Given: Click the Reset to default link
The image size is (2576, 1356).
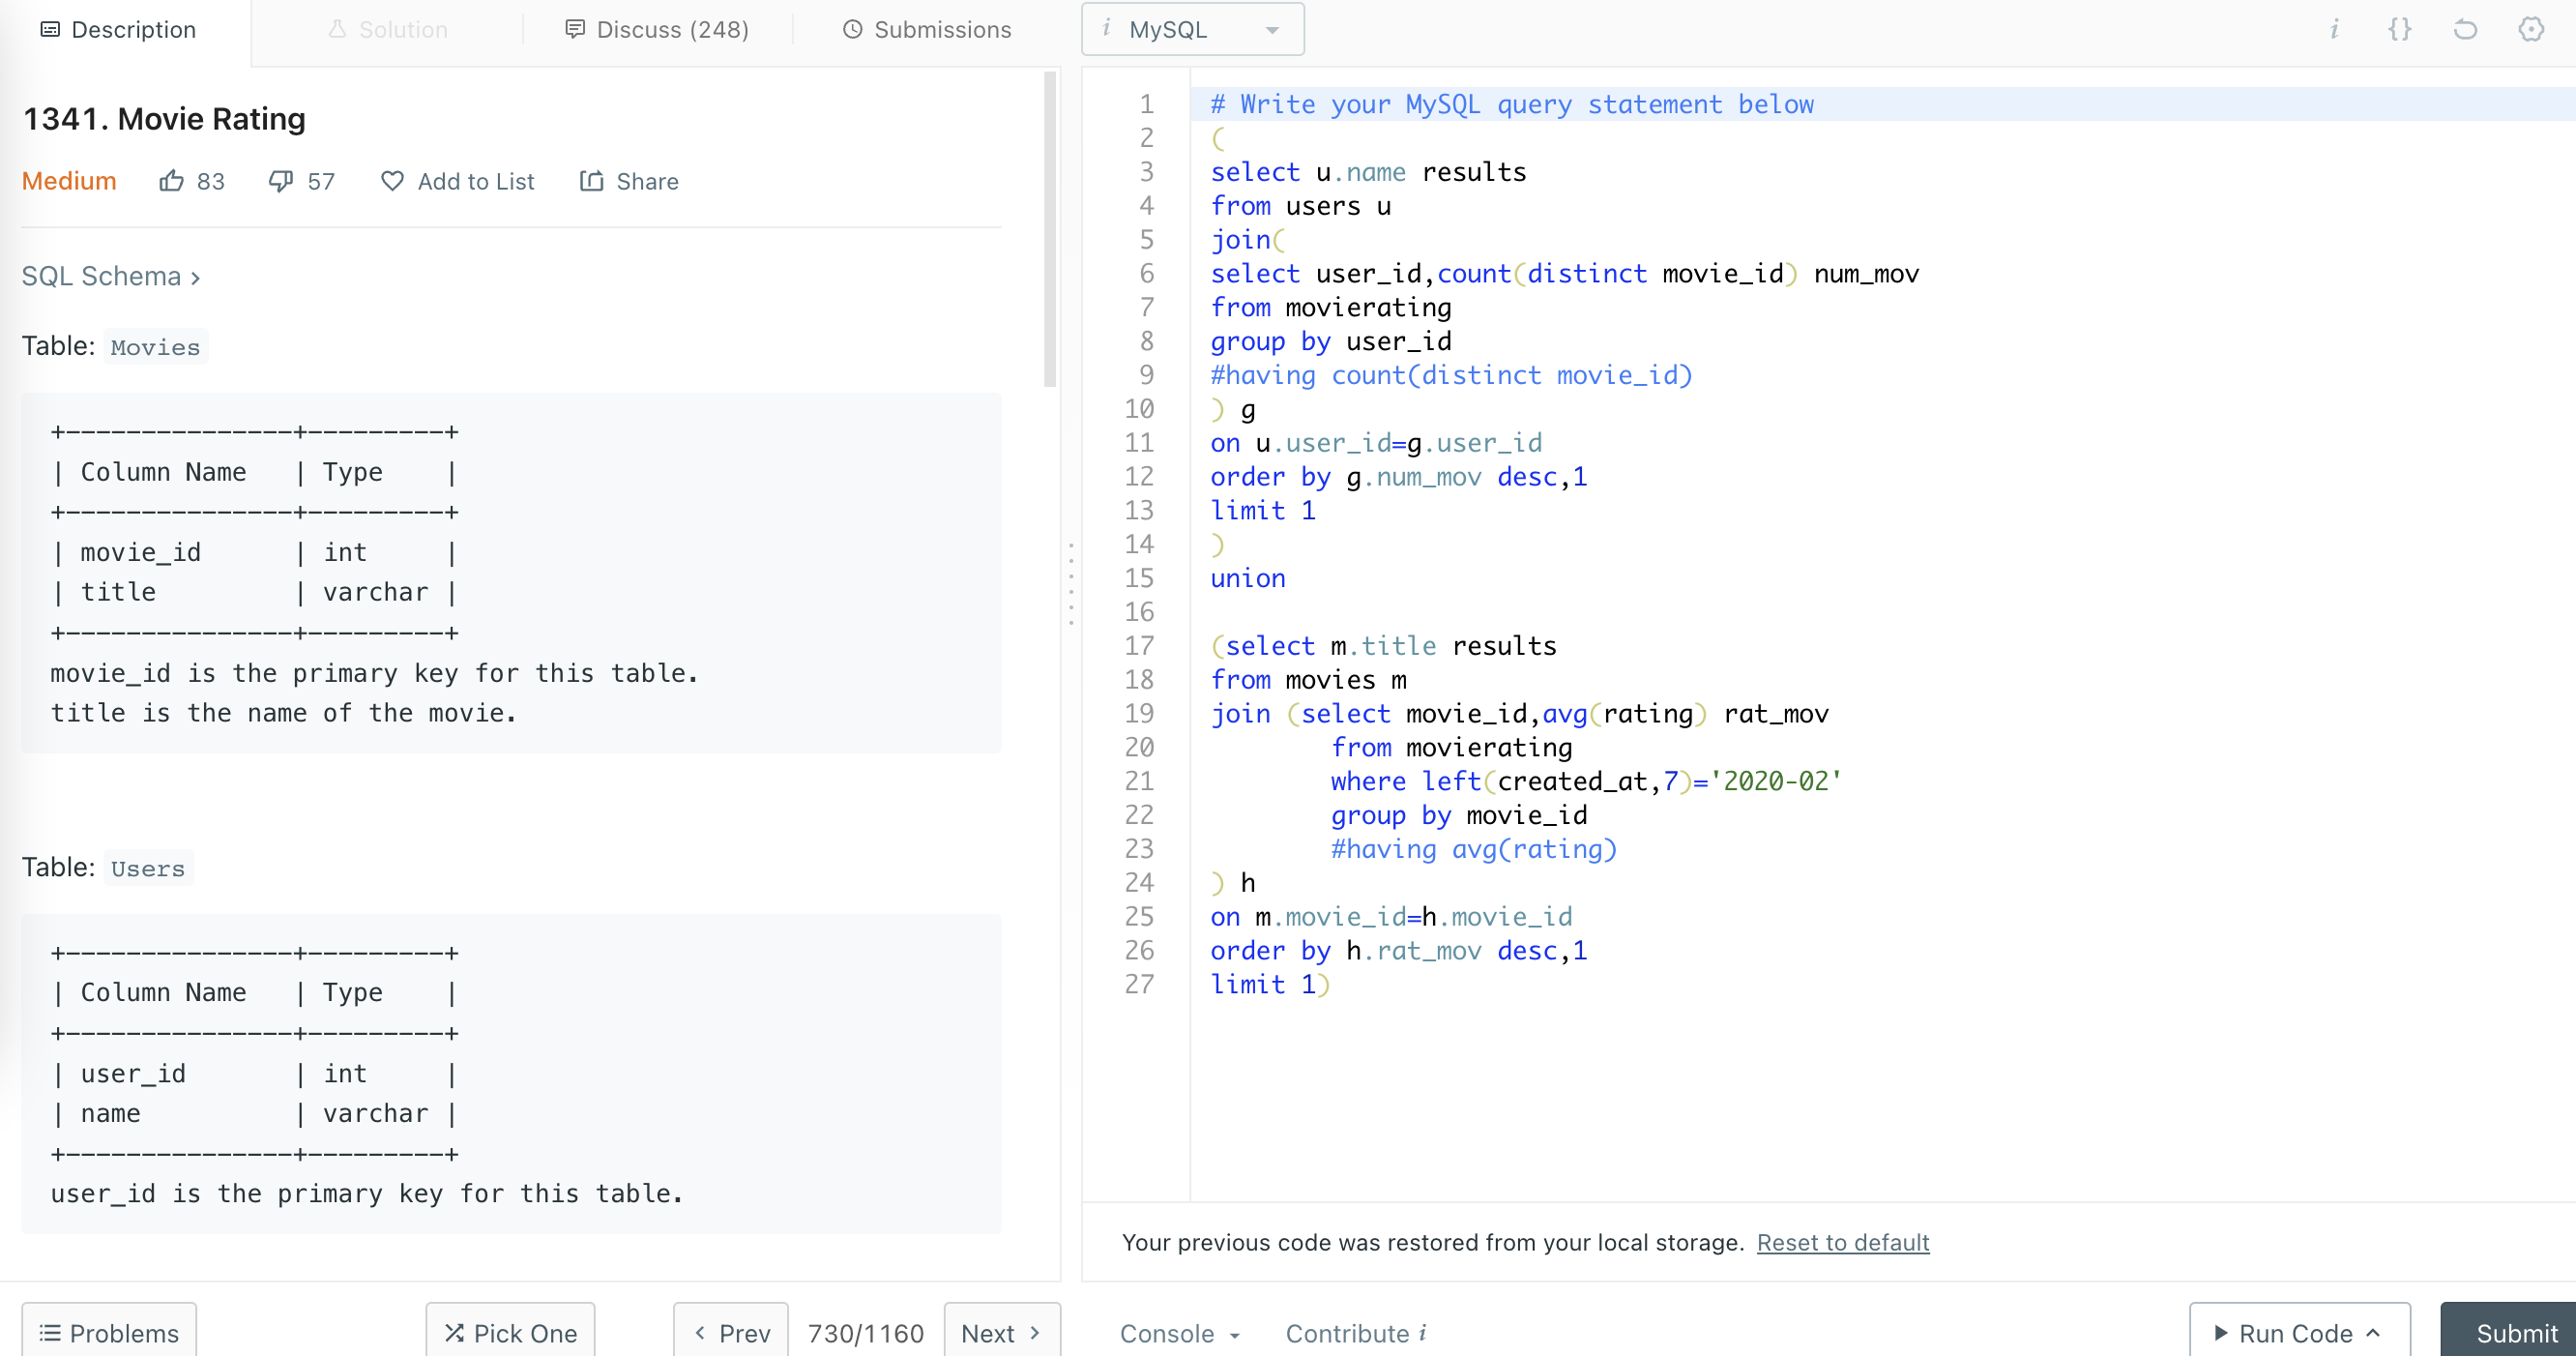Looking at the screenshot, I should click(x=1842, y=1242).
